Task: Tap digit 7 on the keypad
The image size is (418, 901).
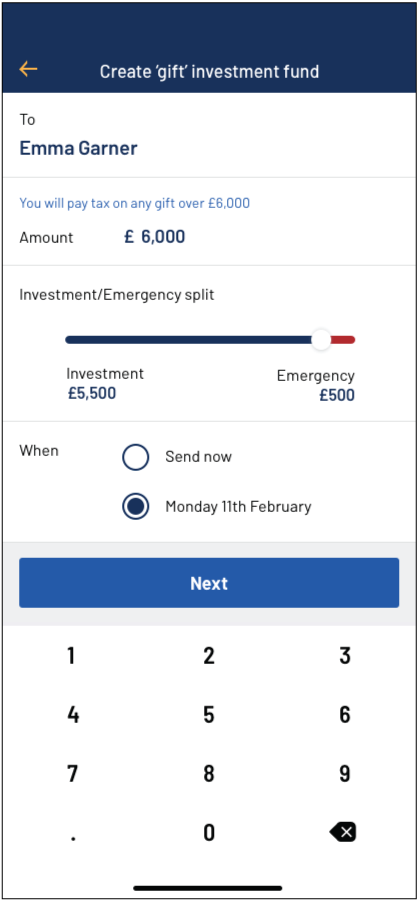Action: [72, 773]
